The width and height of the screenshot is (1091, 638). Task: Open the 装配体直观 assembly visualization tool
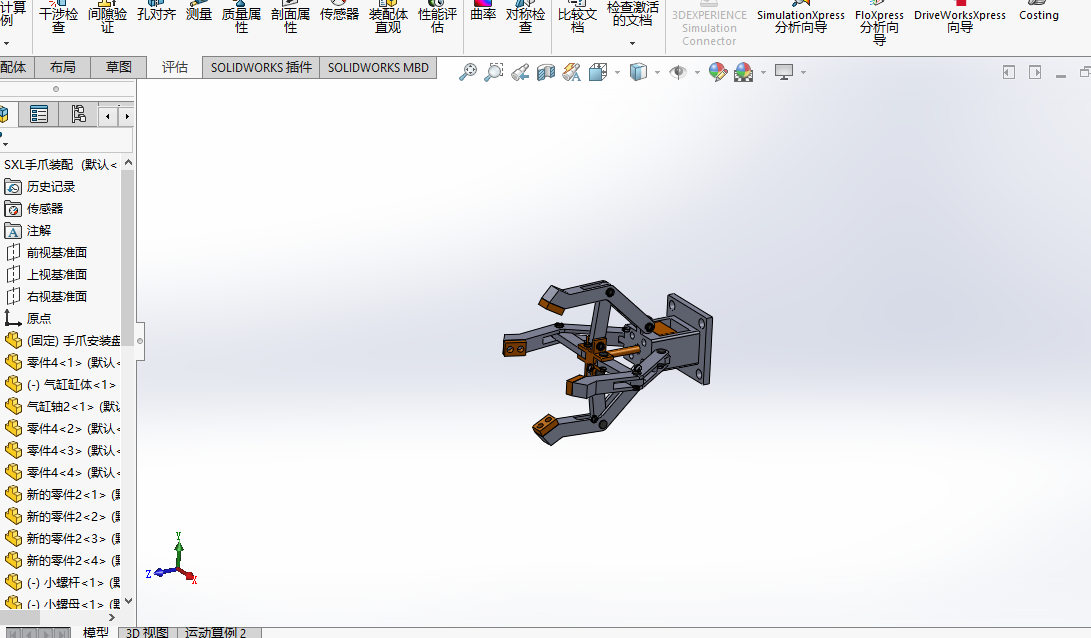tap(388, 17)
